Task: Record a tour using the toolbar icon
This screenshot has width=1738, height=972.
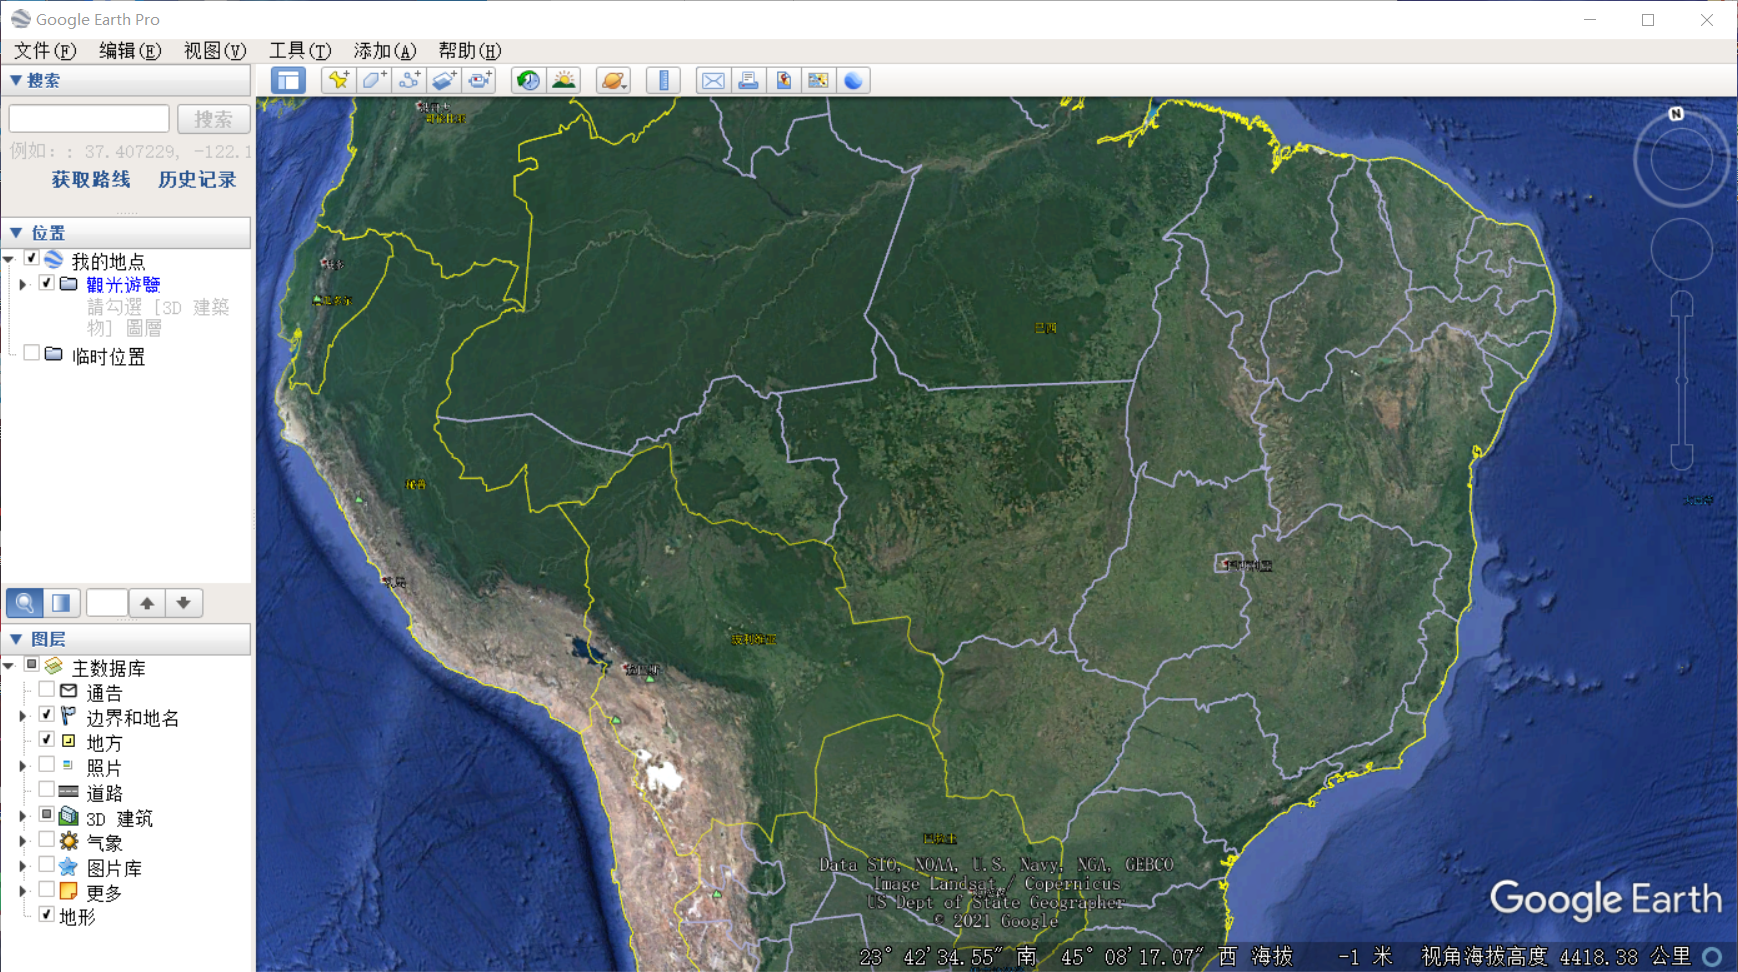Action: coord(480,80)
